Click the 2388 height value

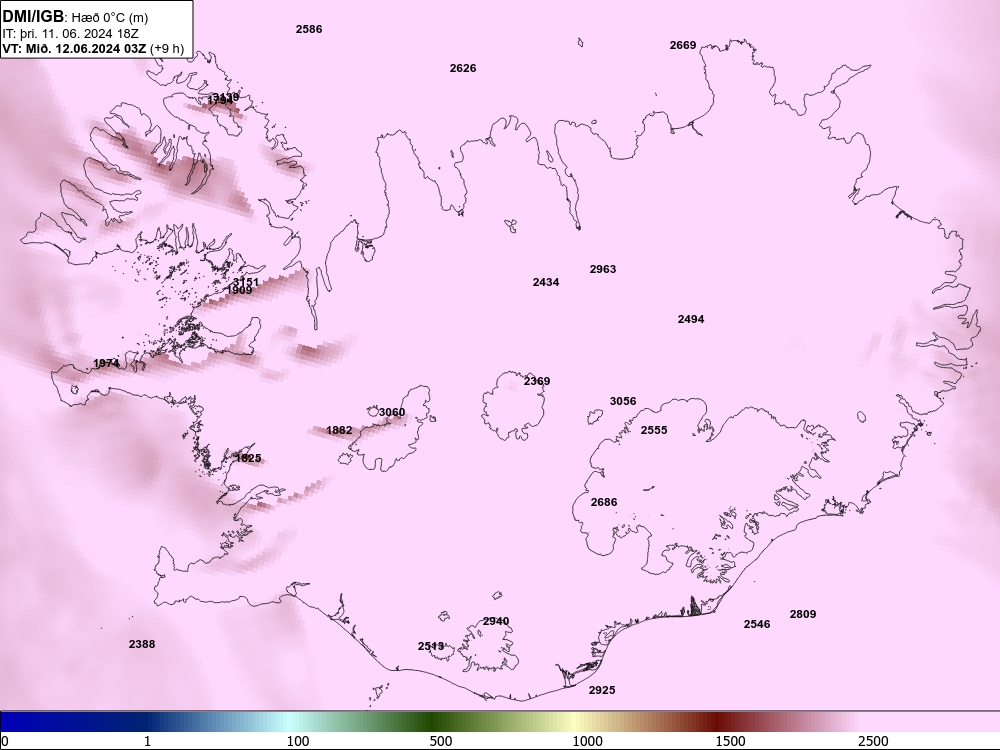[x=142, y=644]
